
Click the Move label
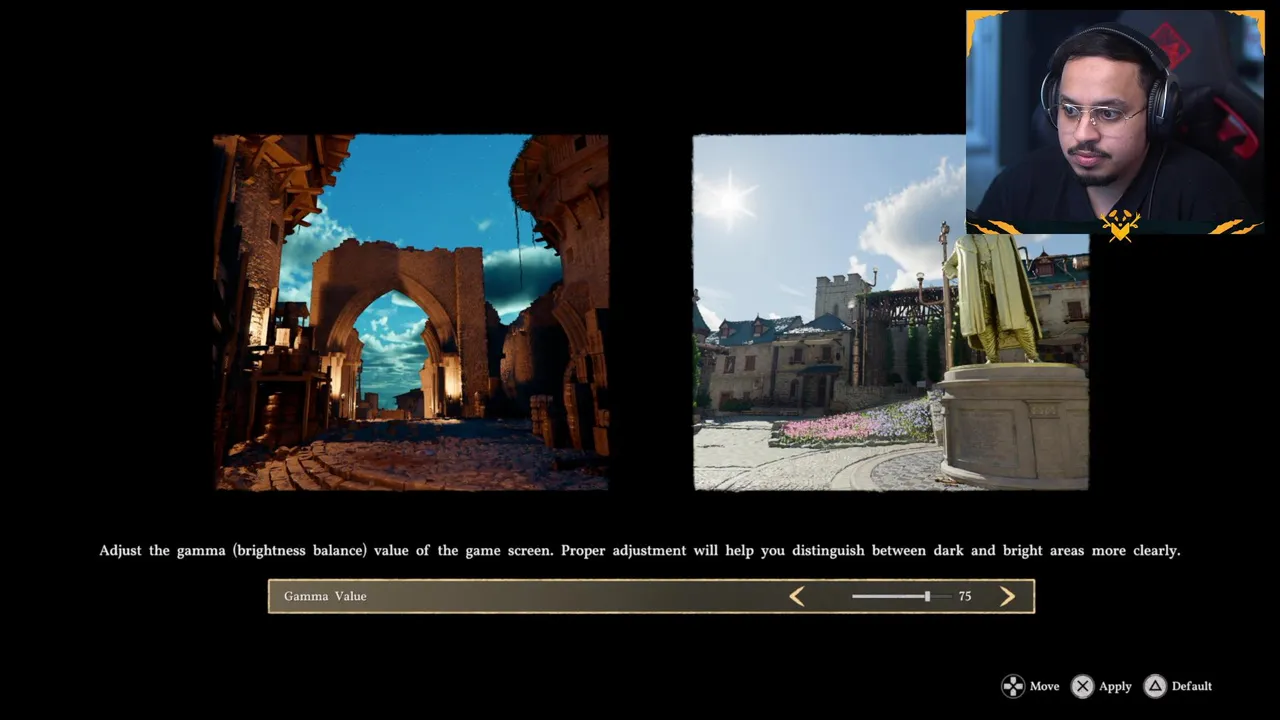pos(1044,686)
